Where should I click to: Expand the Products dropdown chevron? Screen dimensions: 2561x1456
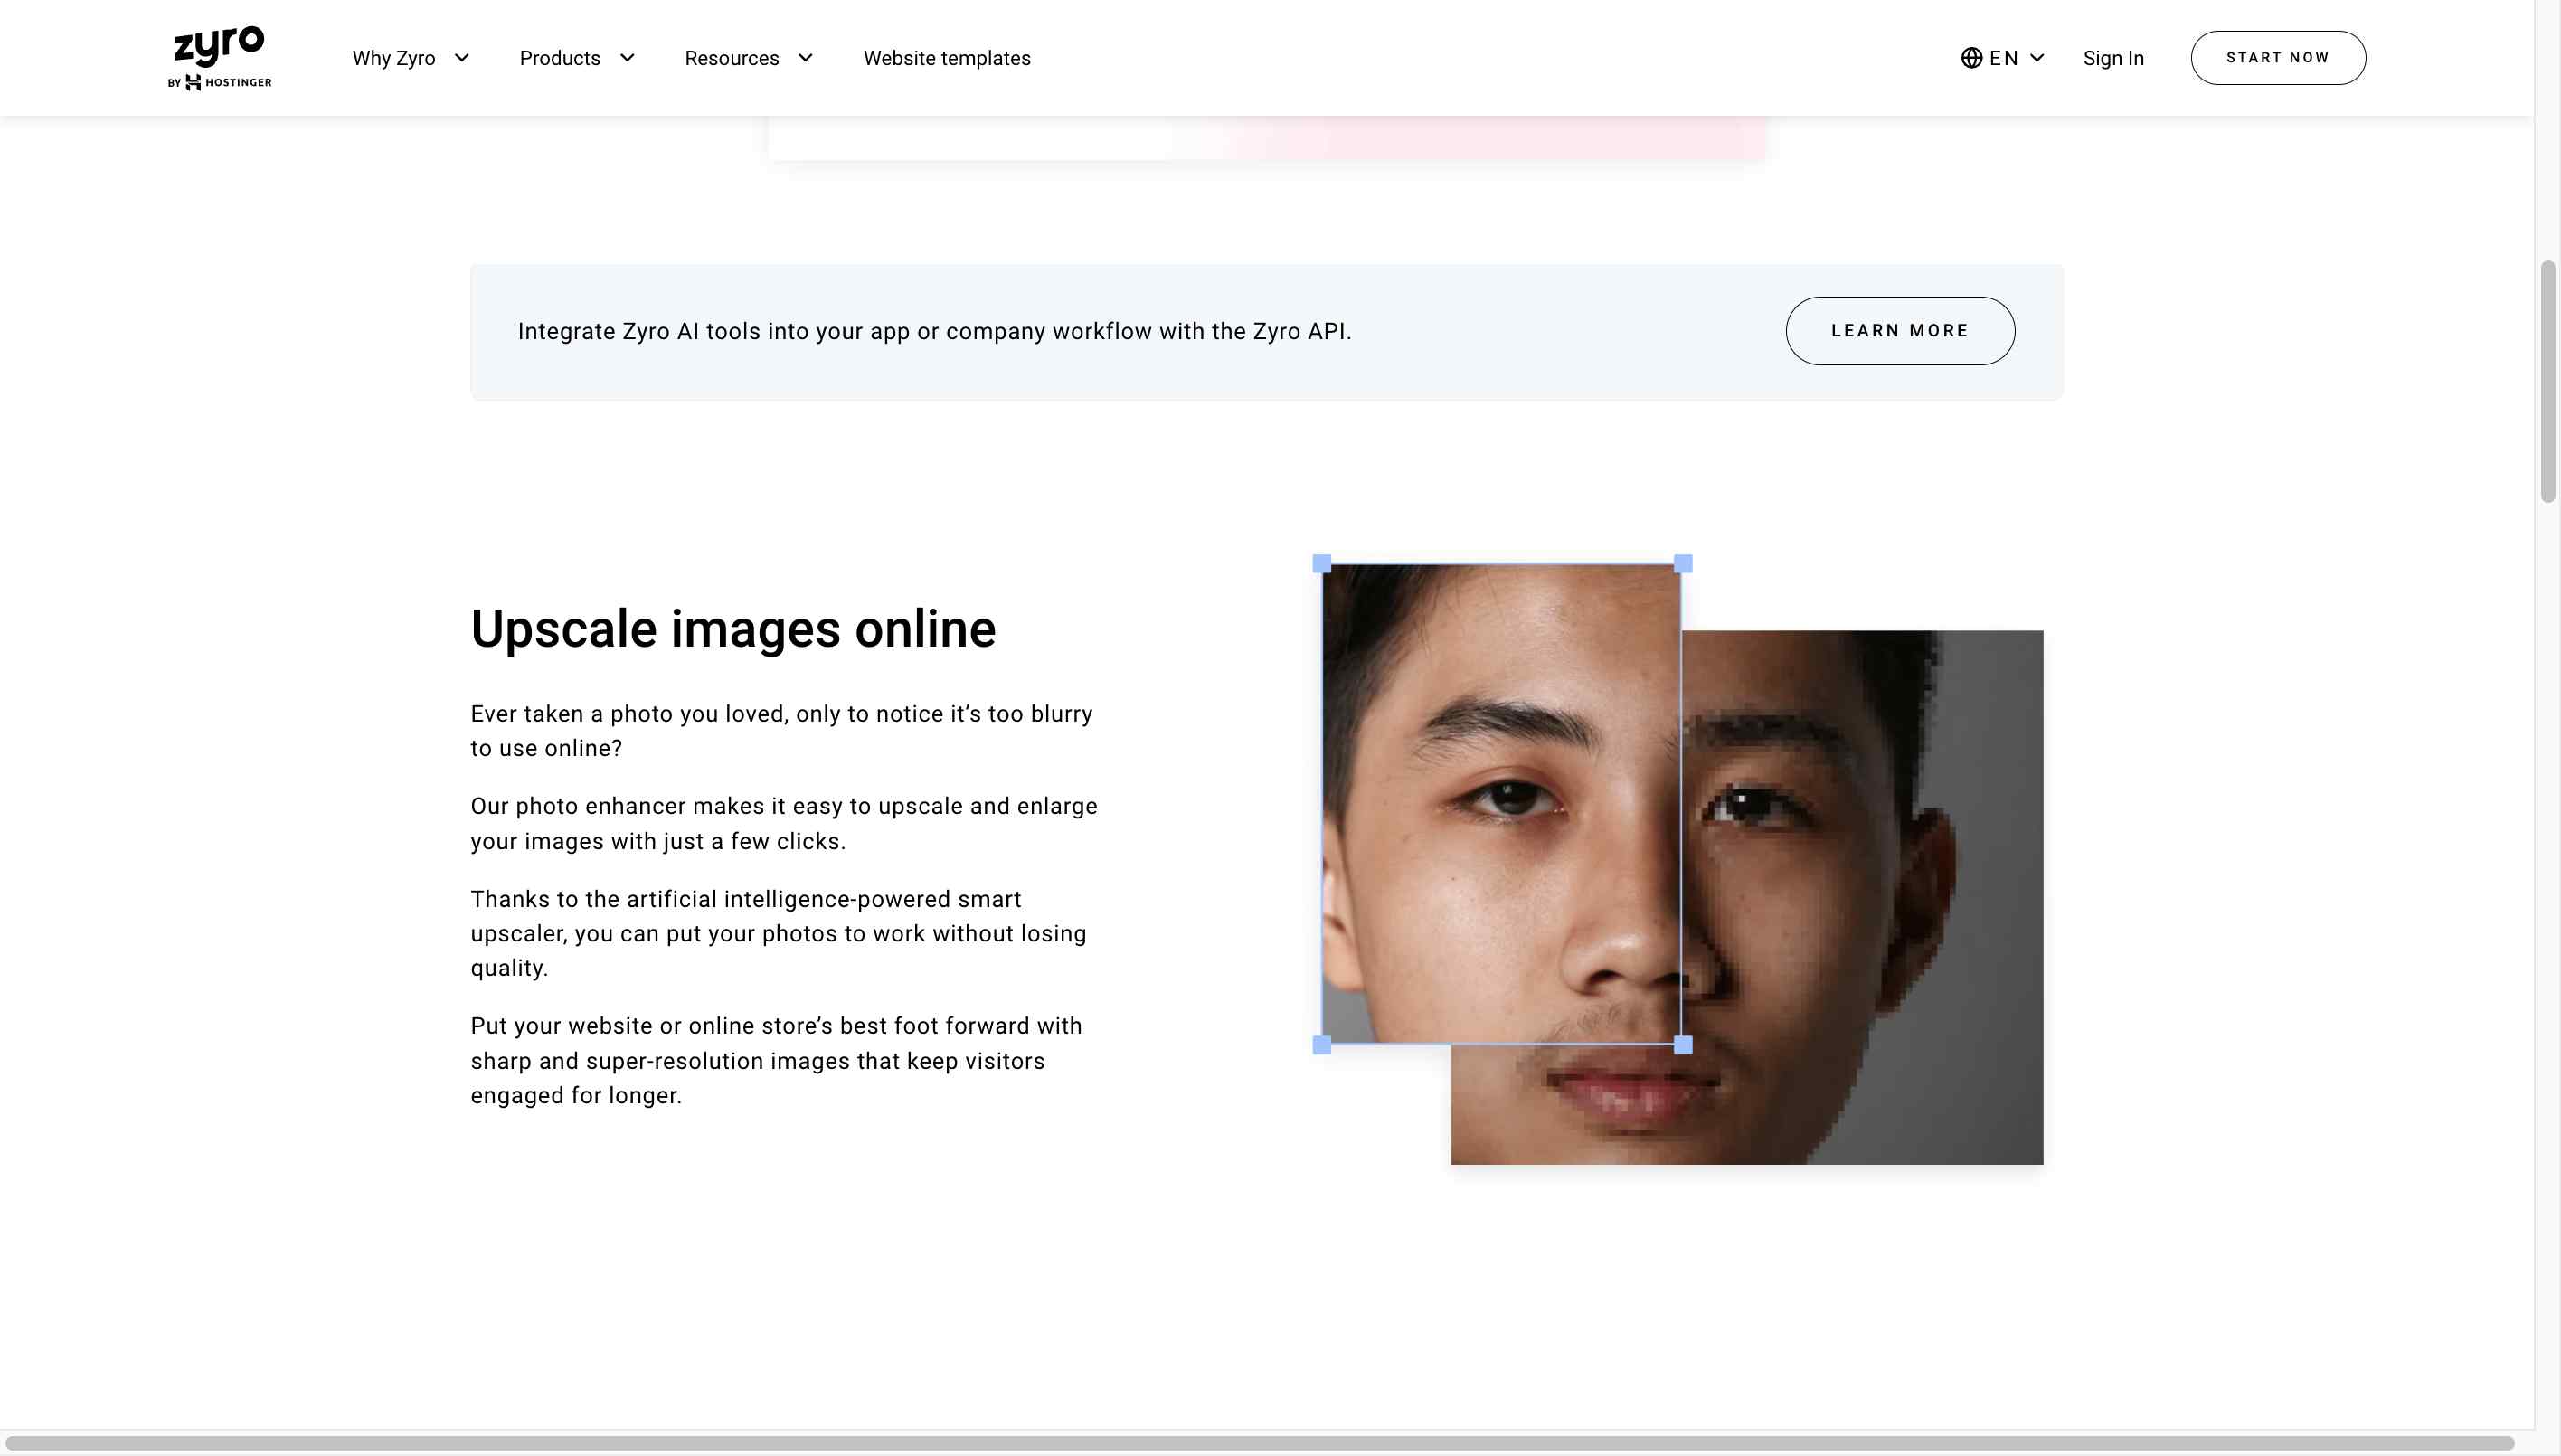pos(627,58)
